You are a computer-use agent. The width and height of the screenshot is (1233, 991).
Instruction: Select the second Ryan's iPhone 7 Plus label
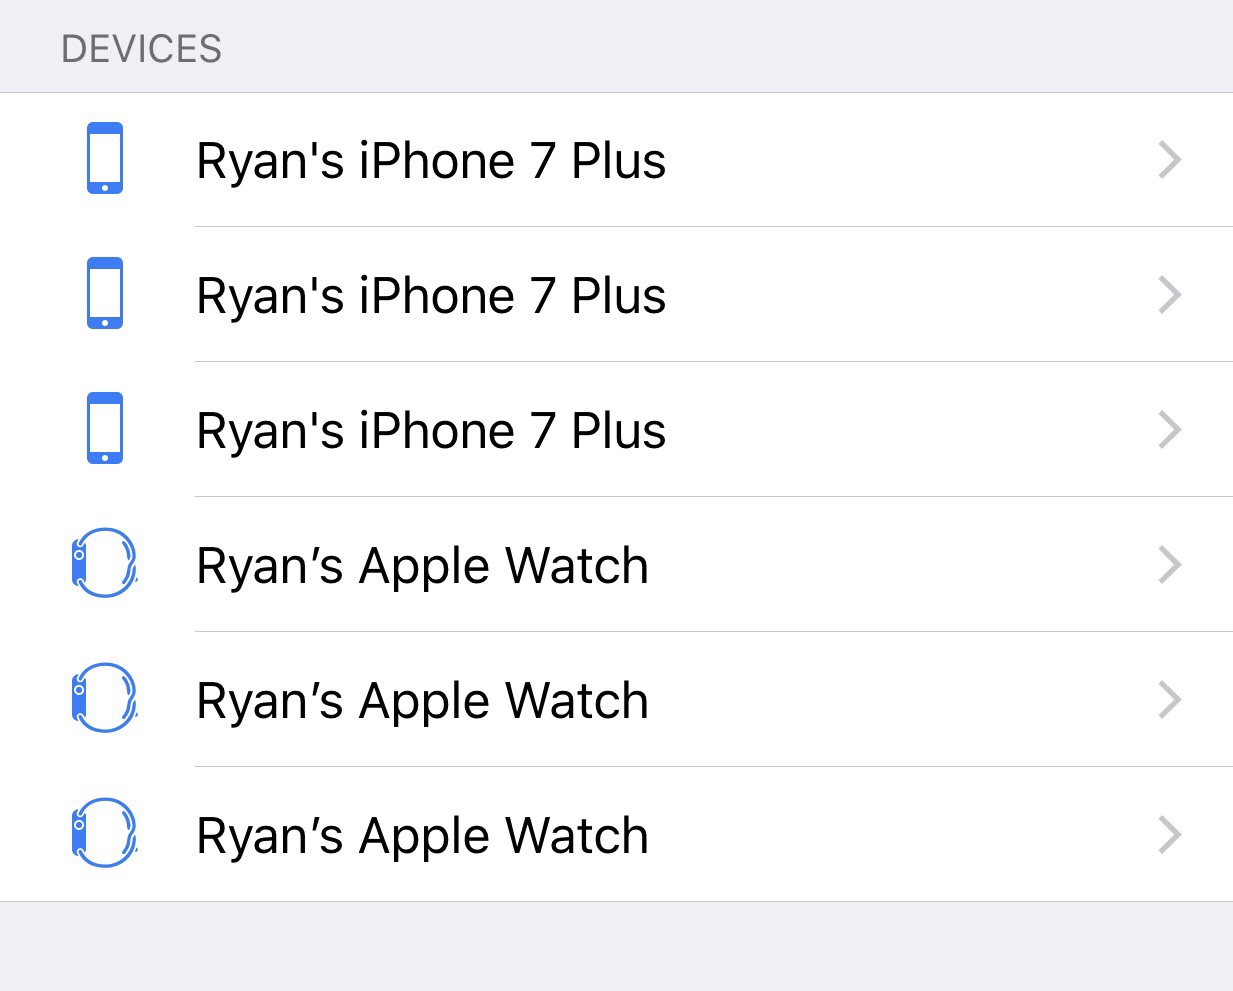click(x=431, y=296)
